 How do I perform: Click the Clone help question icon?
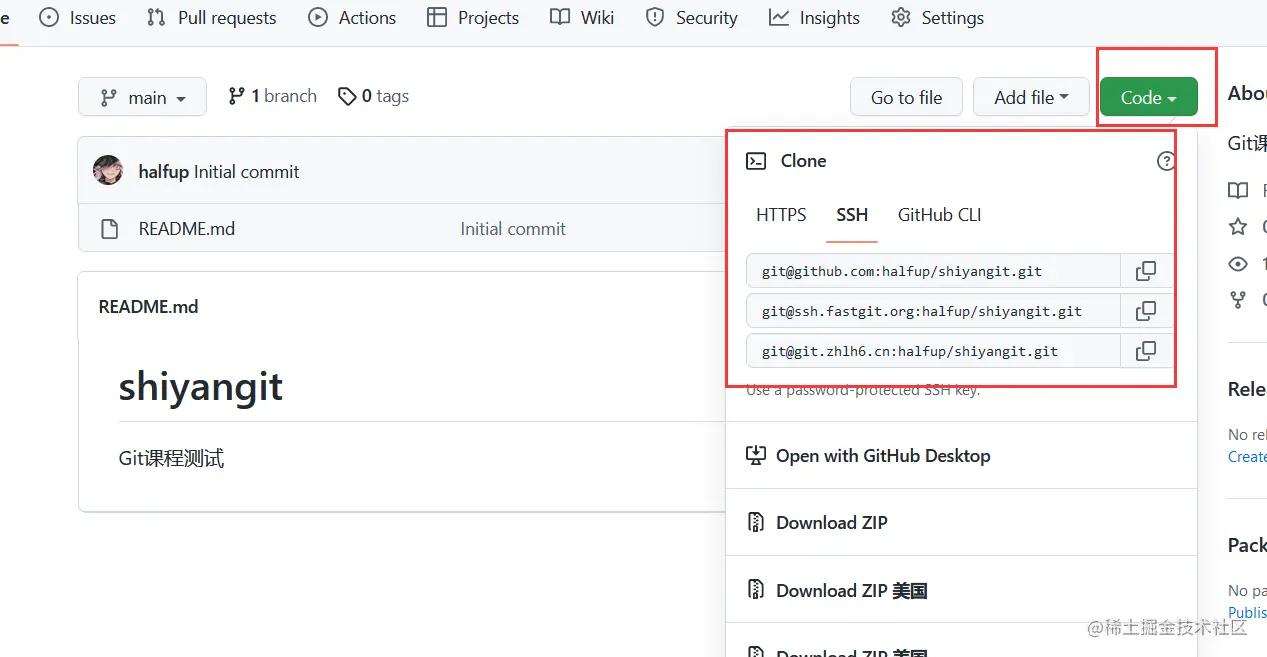coord(1166,161)
